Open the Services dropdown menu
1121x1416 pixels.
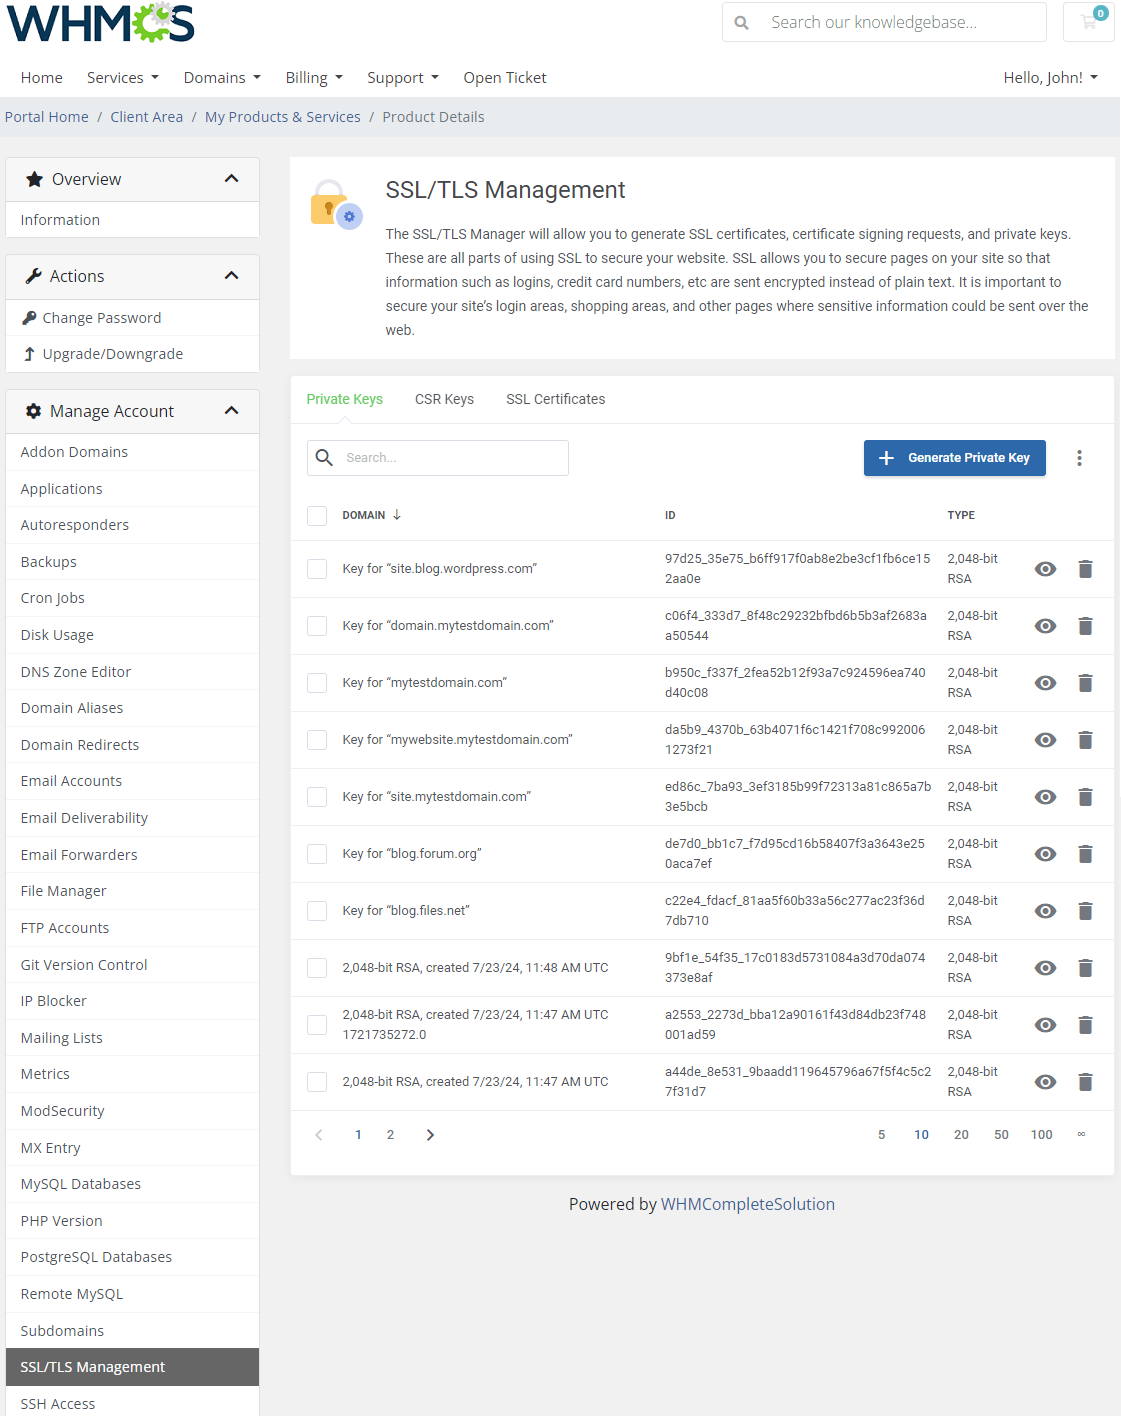[x=123, y=78]
